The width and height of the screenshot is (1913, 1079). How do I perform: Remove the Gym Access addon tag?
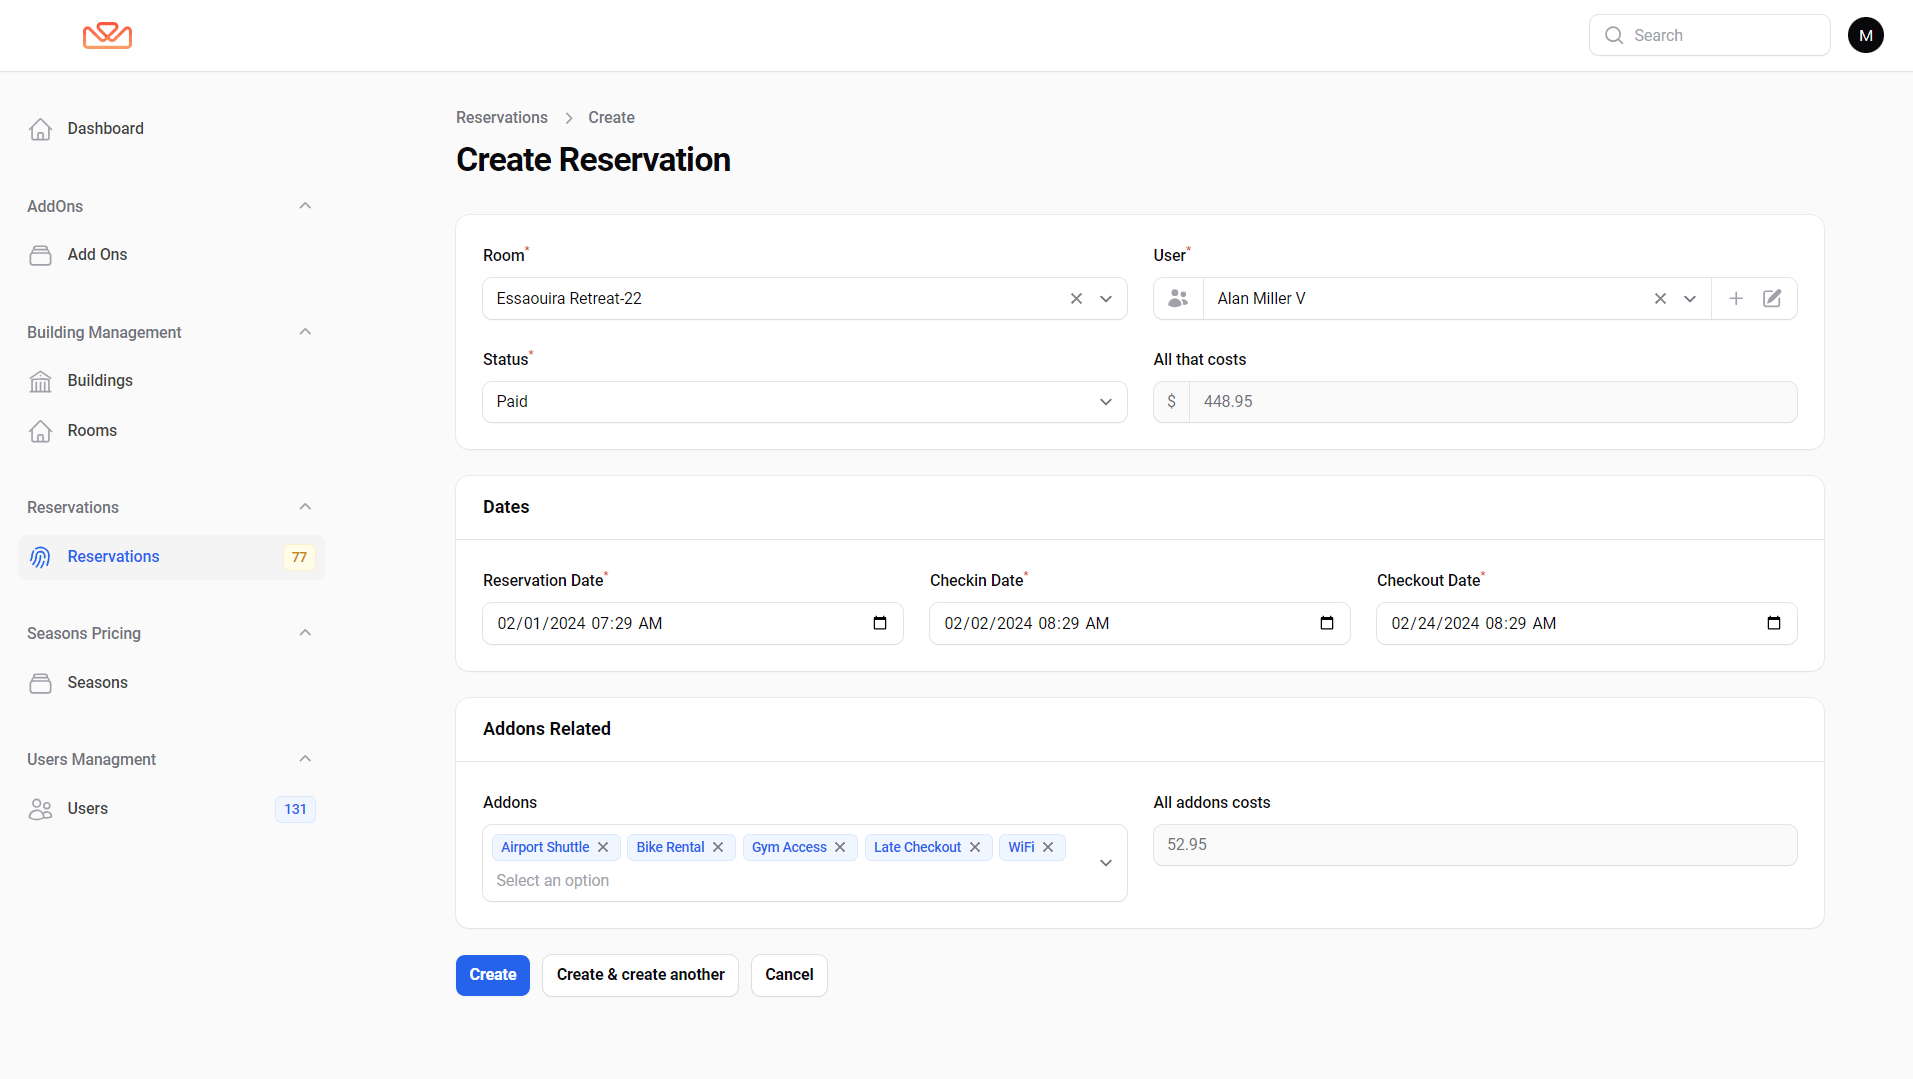[x=840, y=847]
